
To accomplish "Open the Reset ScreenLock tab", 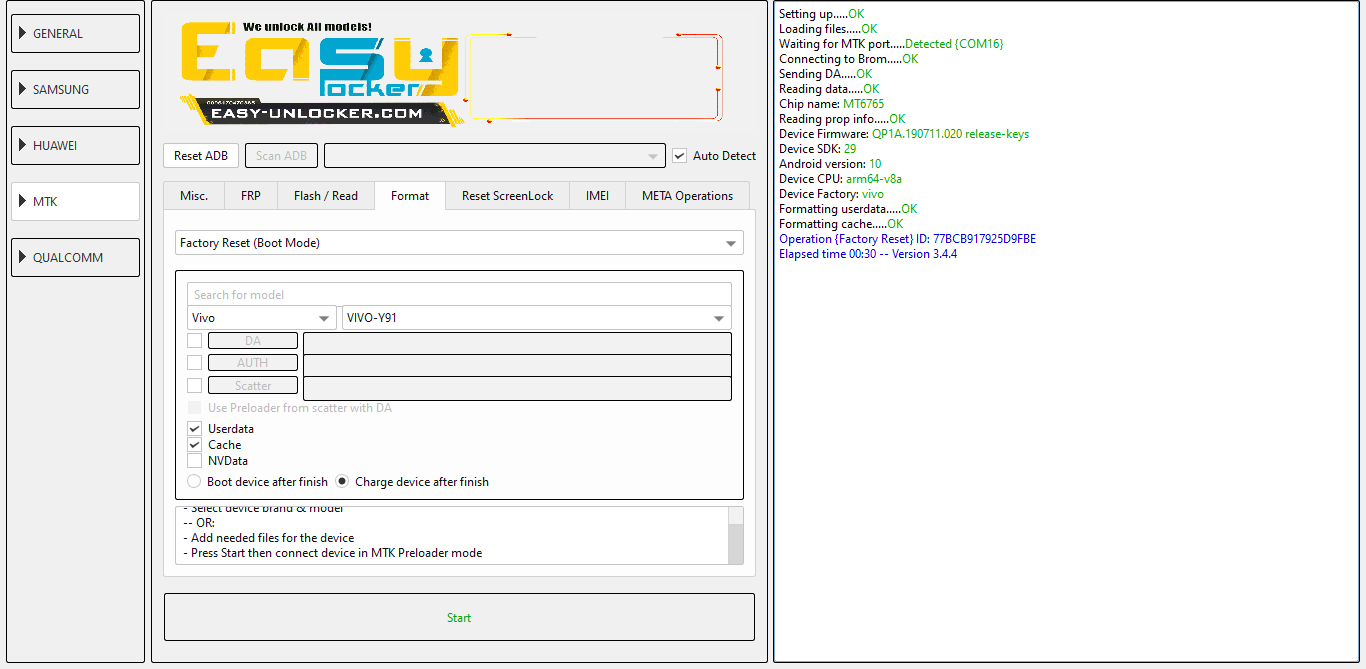I will pos(507,196).
